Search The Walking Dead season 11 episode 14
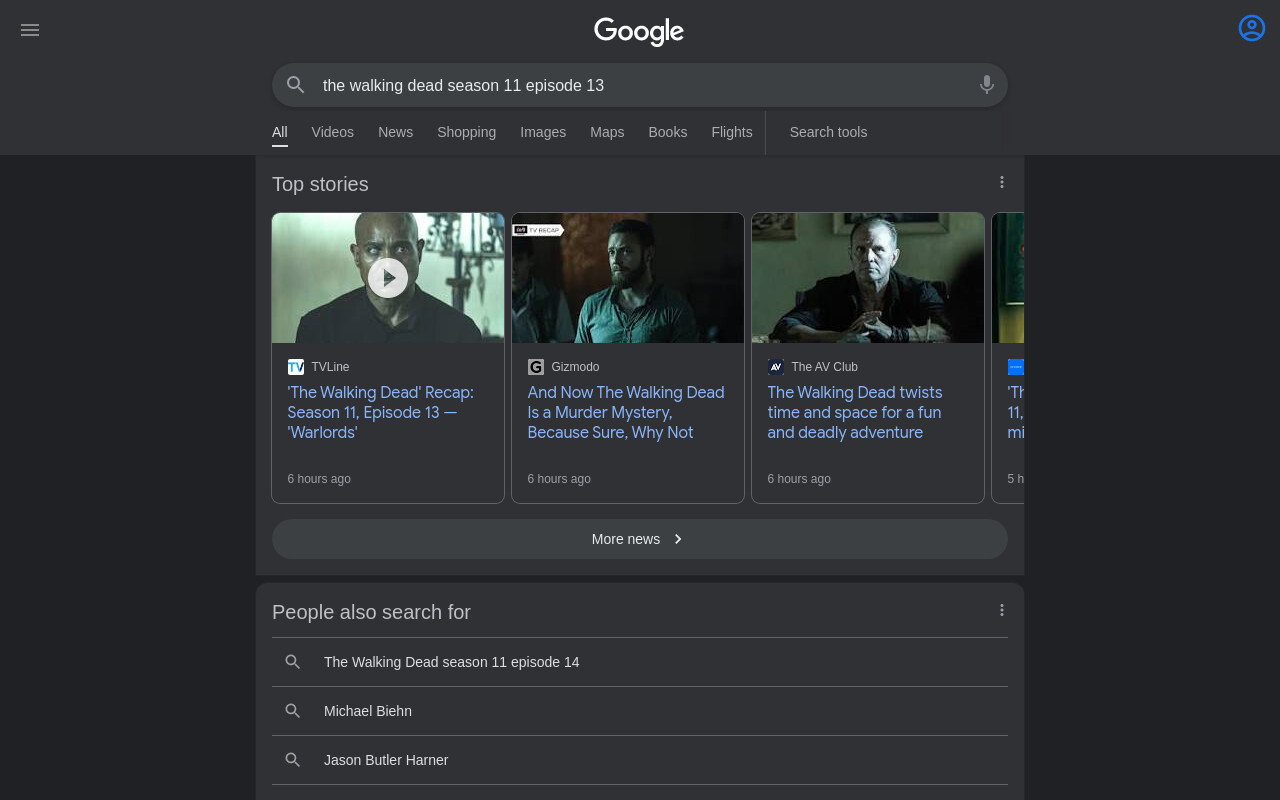The height and width of the screenshot is (800, 1280). tap(640, 662)
